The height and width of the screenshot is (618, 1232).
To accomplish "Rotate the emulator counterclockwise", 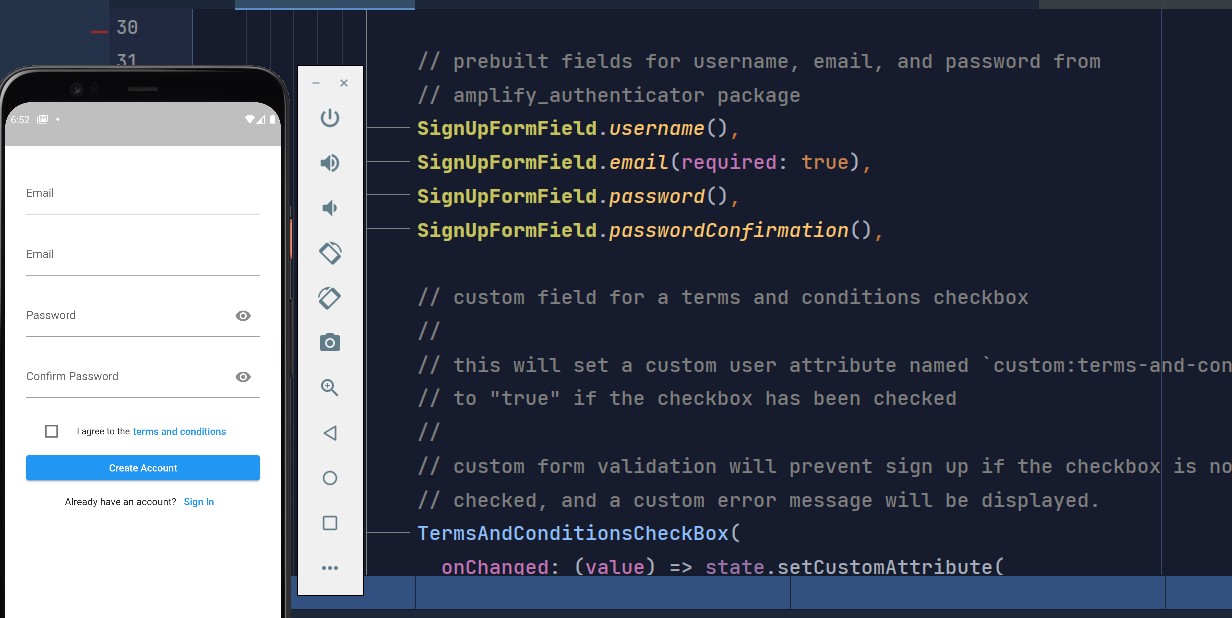I will pyautogui.click(x=329, y=252).
